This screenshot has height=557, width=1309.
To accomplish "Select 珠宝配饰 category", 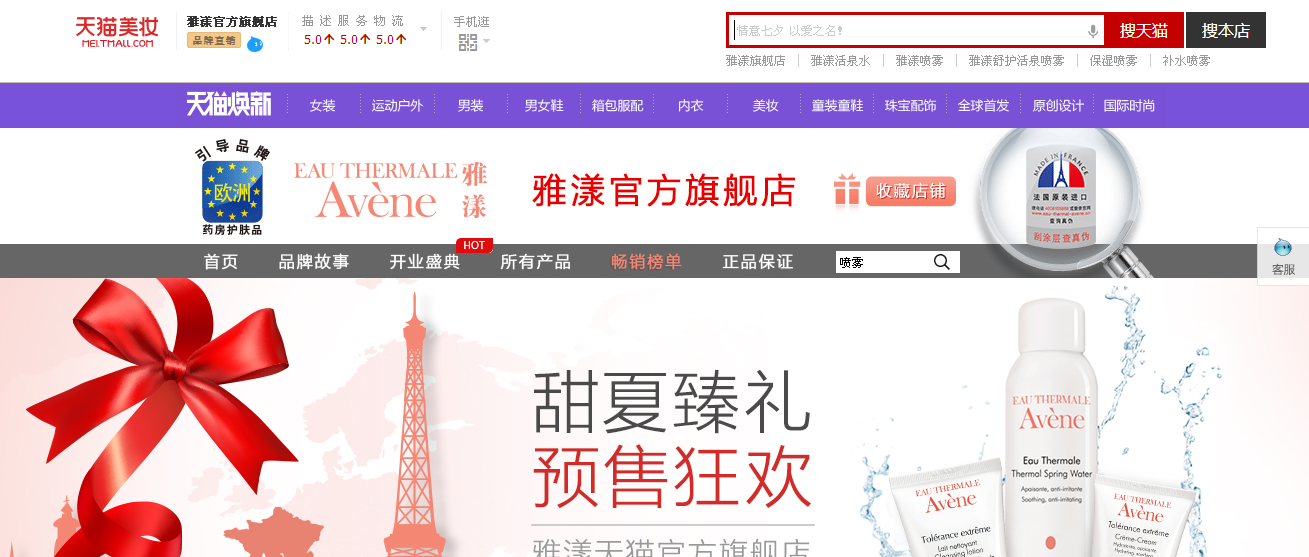I will (911, 106).
